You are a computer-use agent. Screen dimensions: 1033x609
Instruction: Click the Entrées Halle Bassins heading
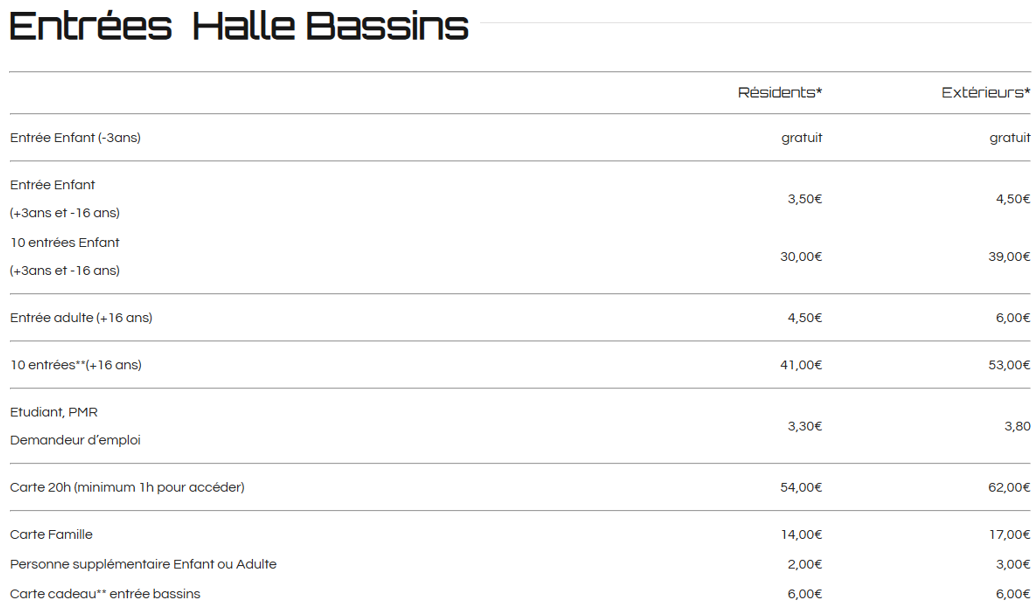[238, 26]
